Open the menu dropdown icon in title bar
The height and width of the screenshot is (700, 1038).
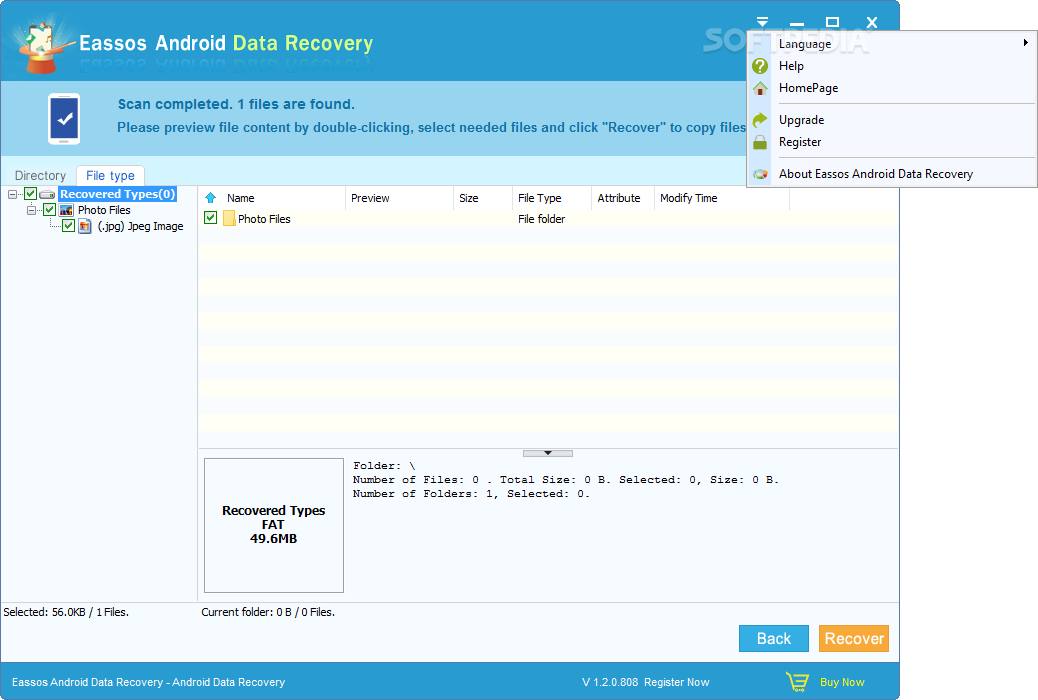tap(762, 22)
